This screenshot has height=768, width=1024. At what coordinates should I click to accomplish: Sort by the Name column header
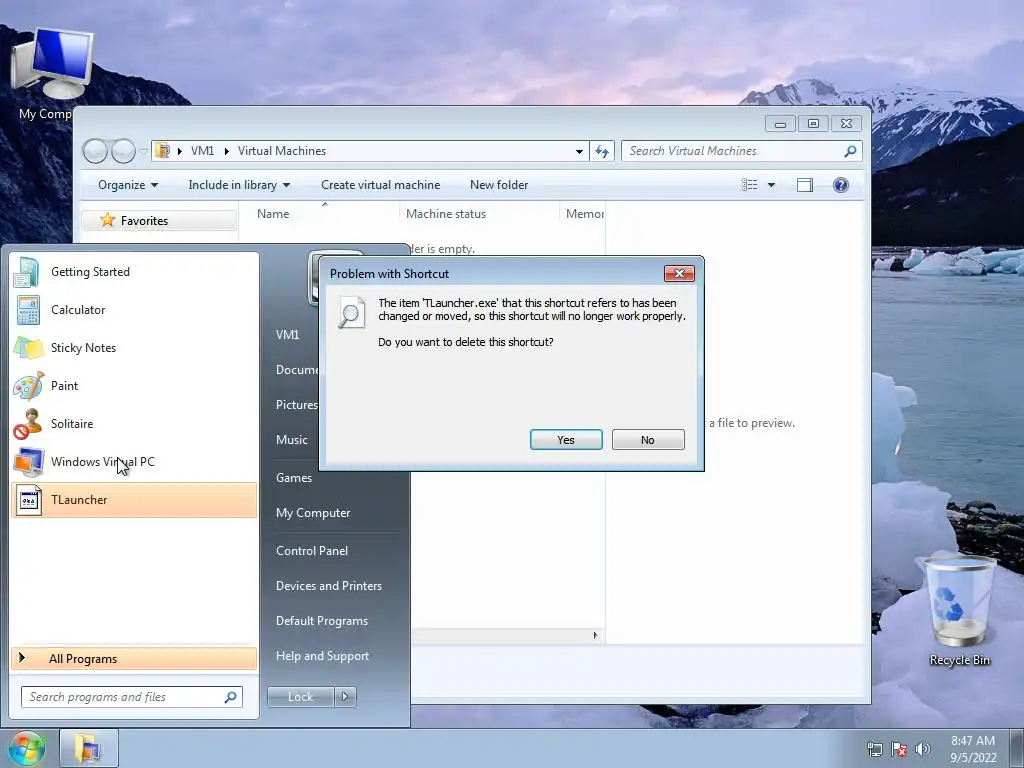[x=273, y=214]
